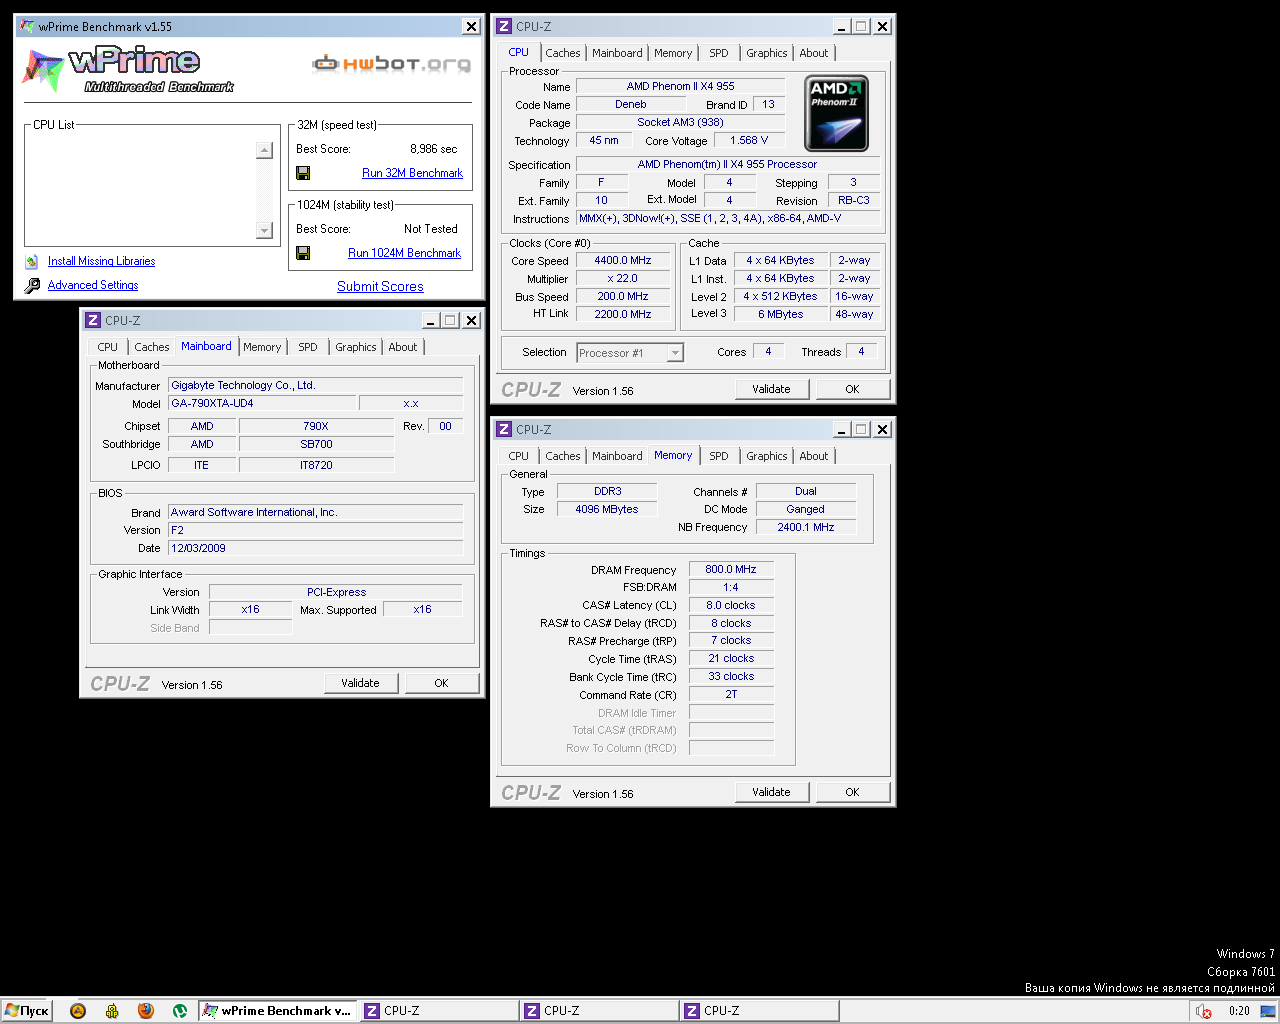Switch to Caches tab in the CPU-Z processor window

[563, 53]
